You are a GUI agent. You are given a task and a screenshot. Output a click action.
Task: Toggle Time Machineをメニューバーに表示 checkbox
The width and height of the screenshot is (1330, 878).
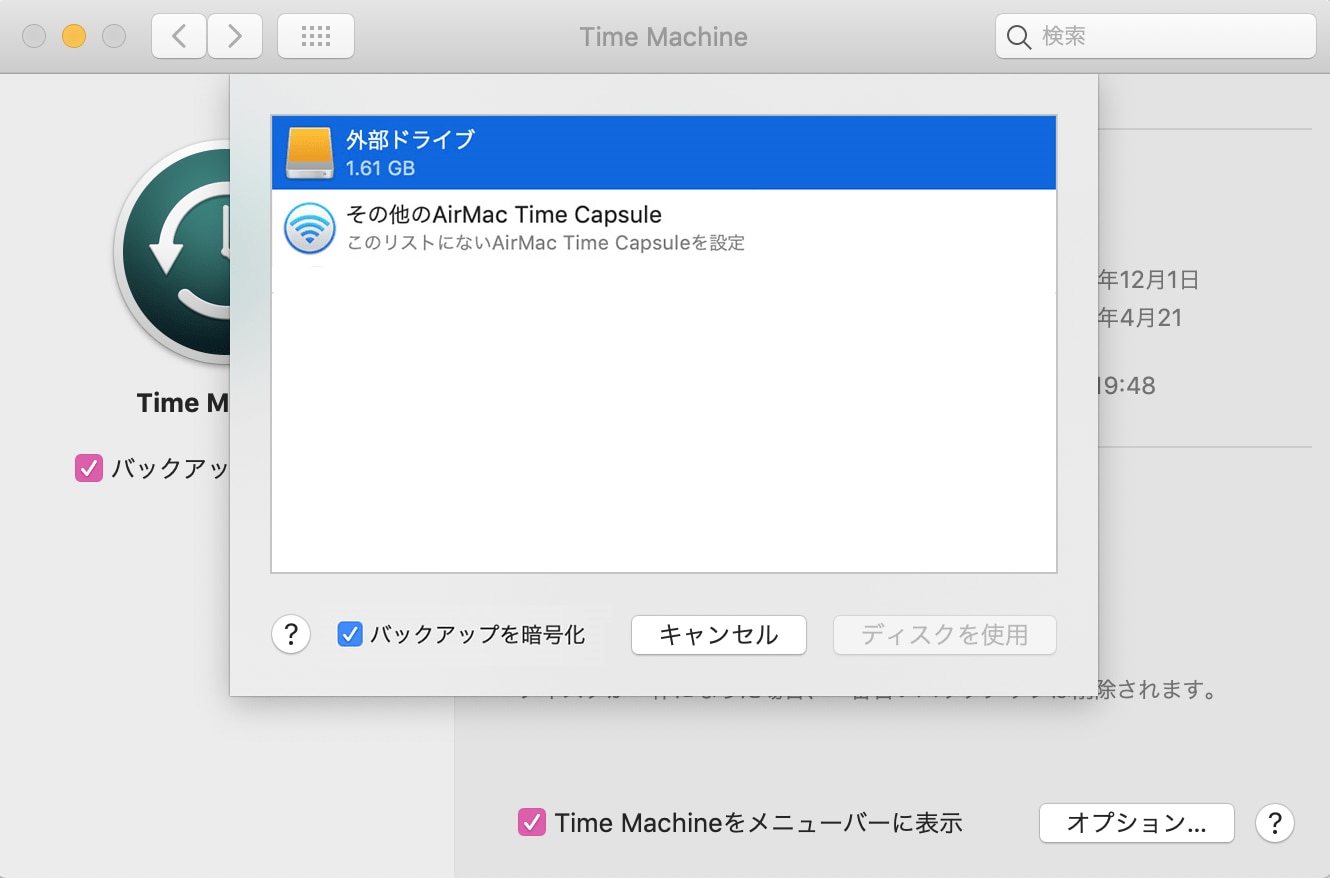coord(531,823)
